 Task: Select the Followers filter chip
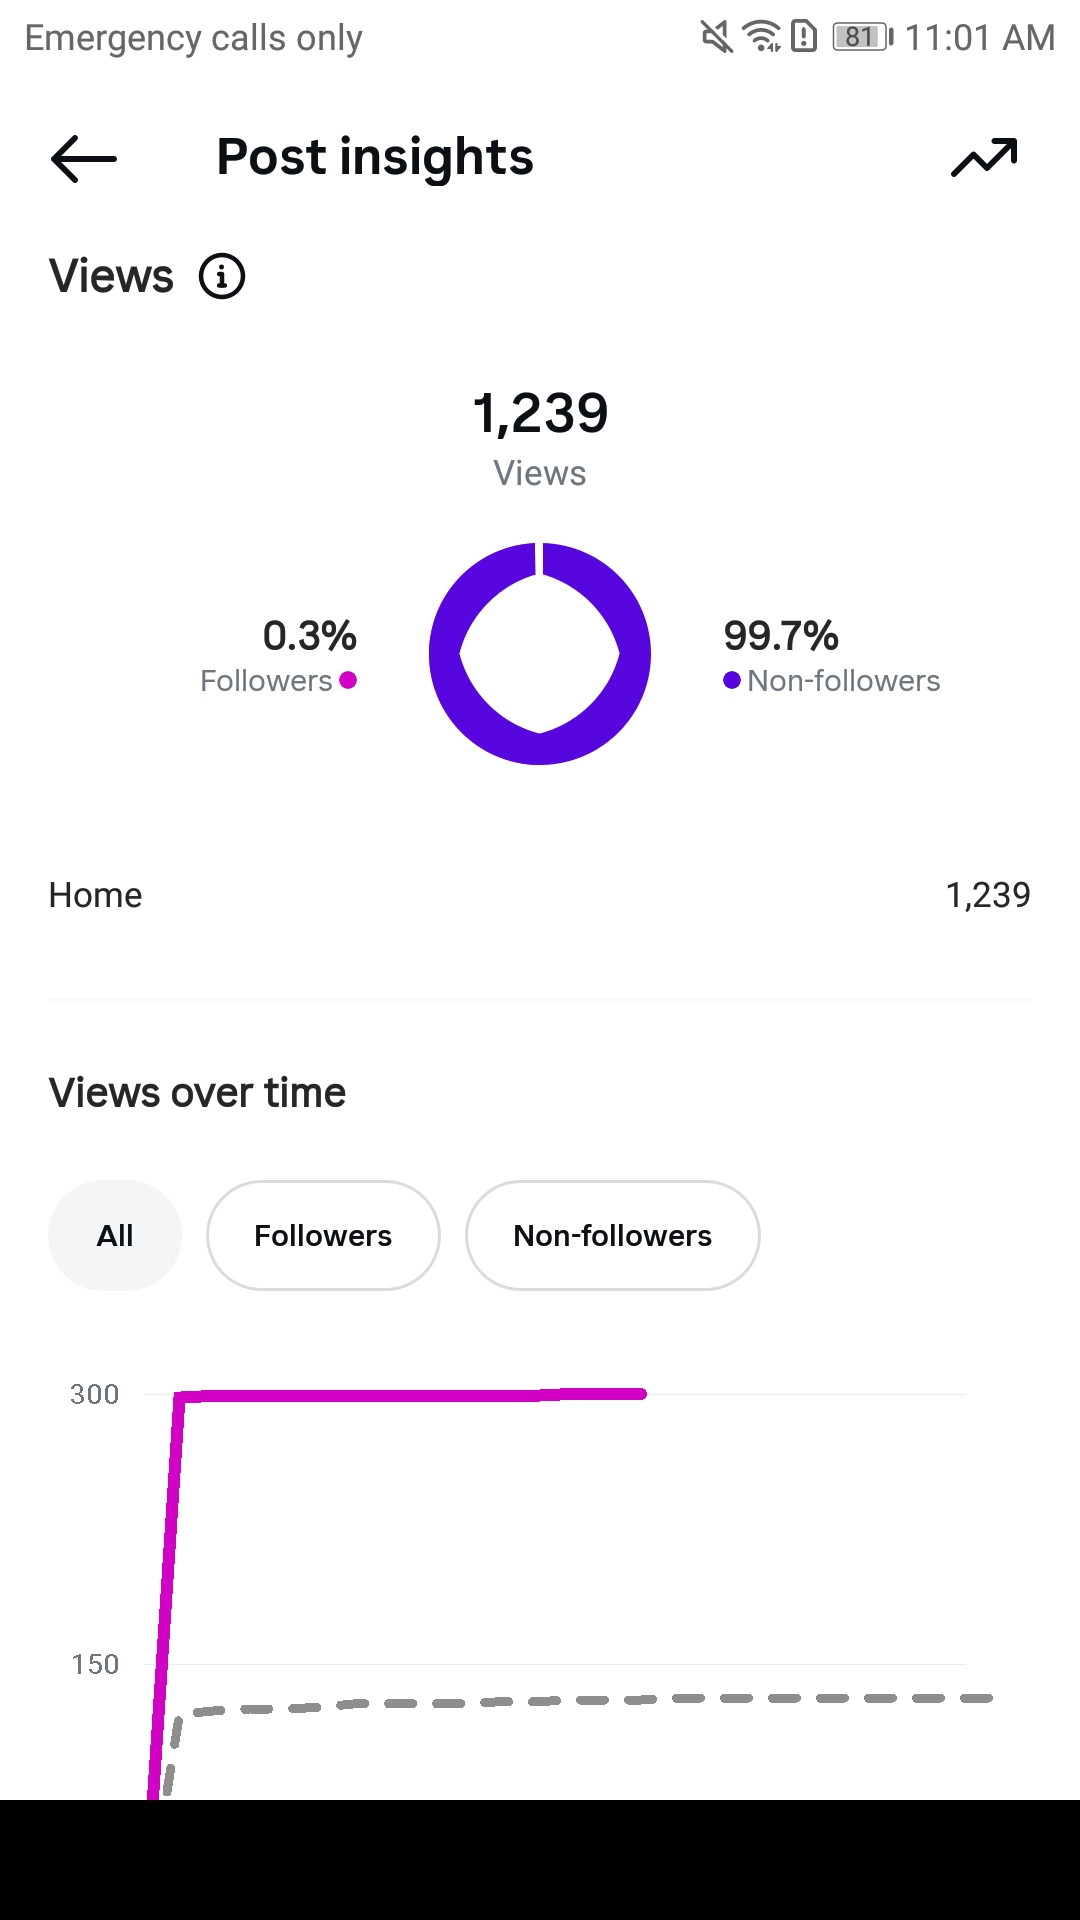tap(323, 1236)
